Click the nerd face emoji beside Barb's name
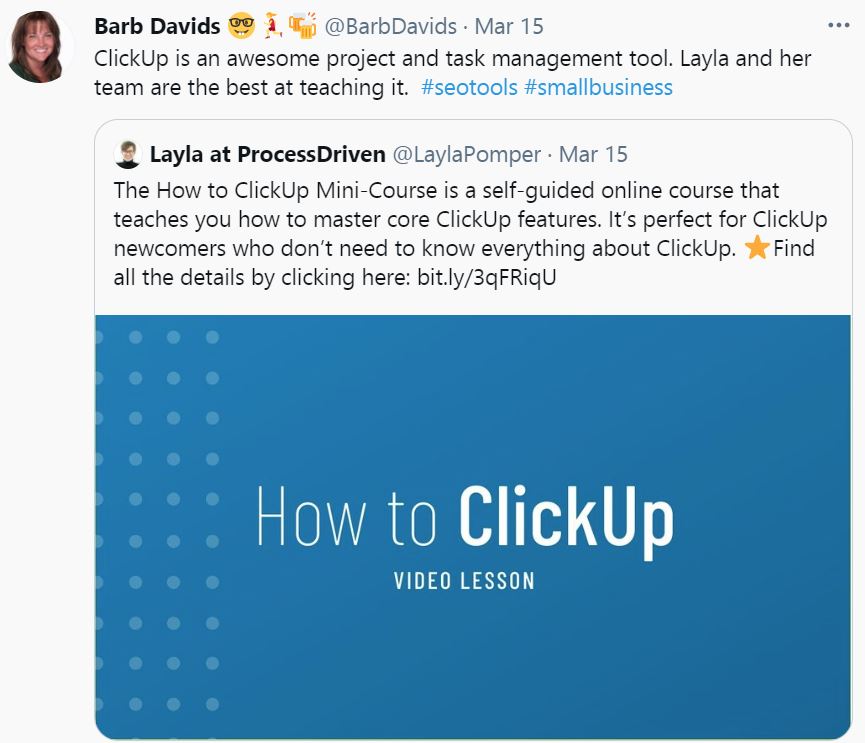 tap(242, 26)
